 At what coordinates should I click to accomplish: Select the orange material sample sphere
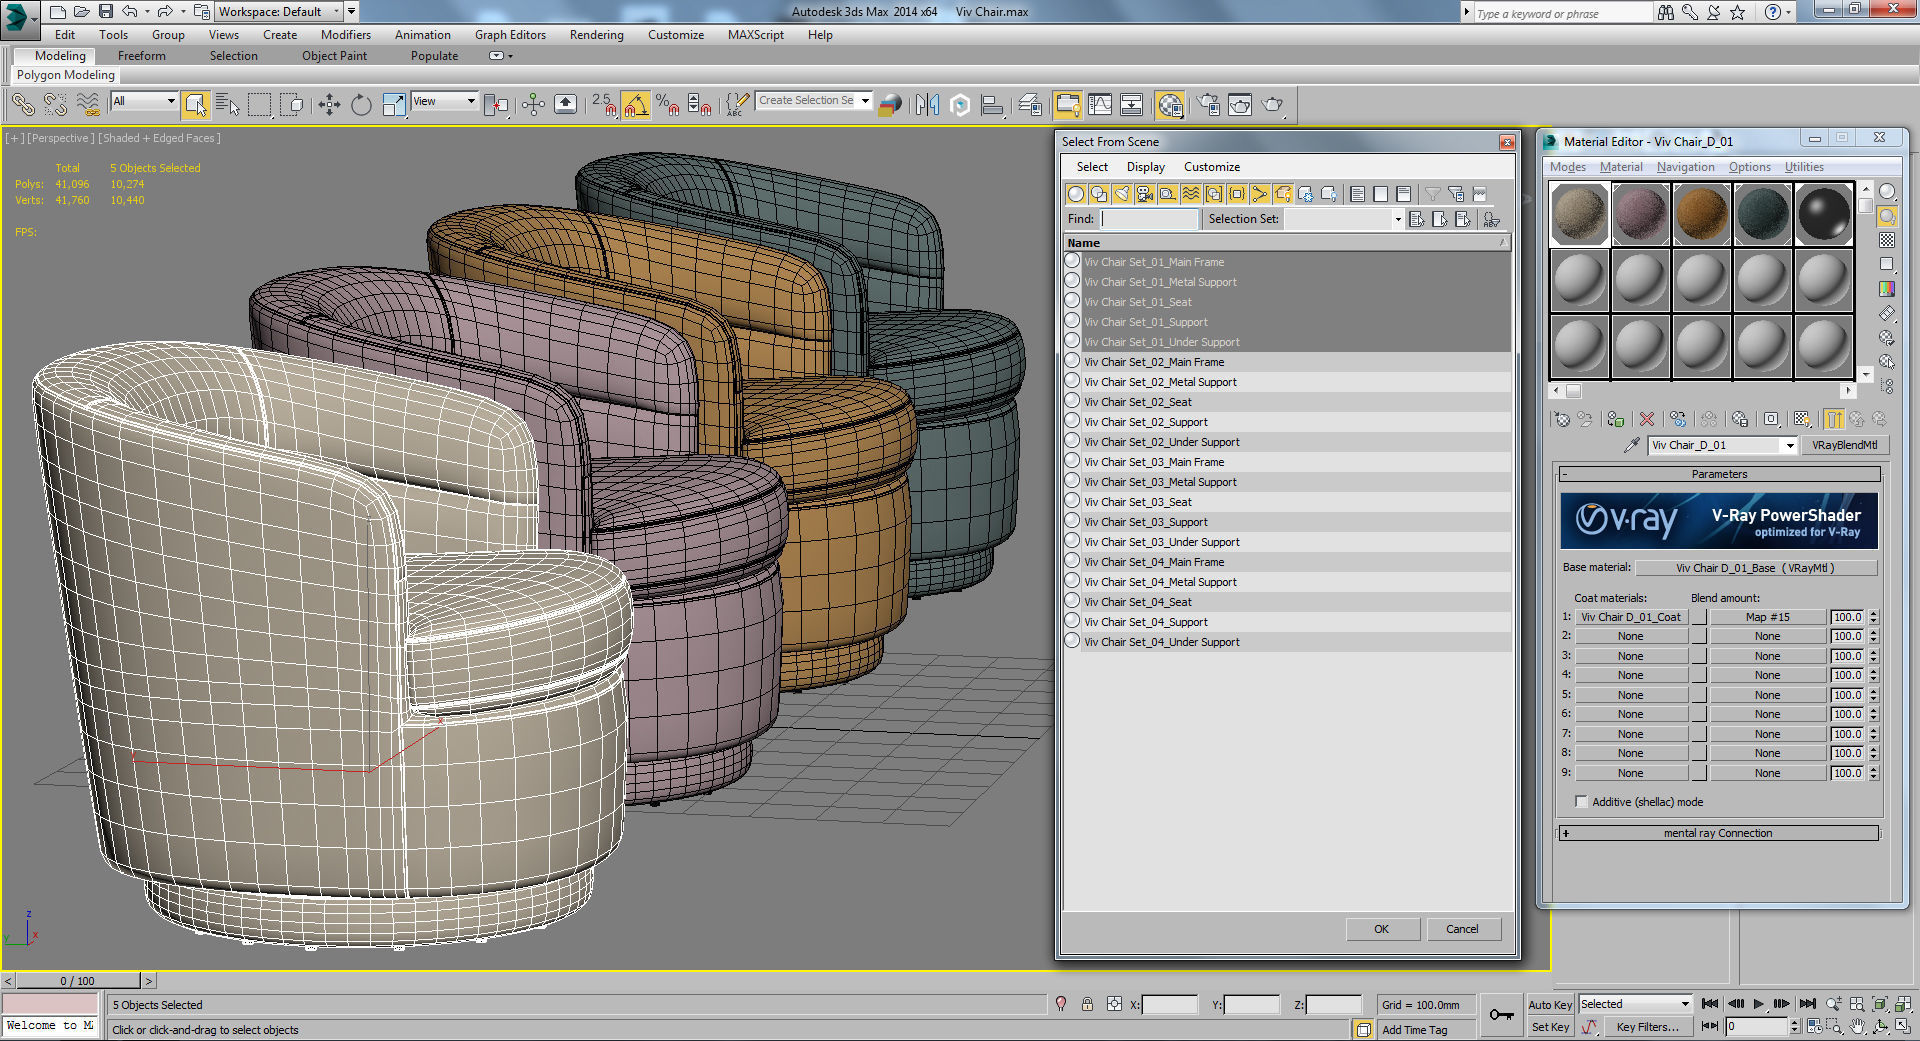(1701, 213)
